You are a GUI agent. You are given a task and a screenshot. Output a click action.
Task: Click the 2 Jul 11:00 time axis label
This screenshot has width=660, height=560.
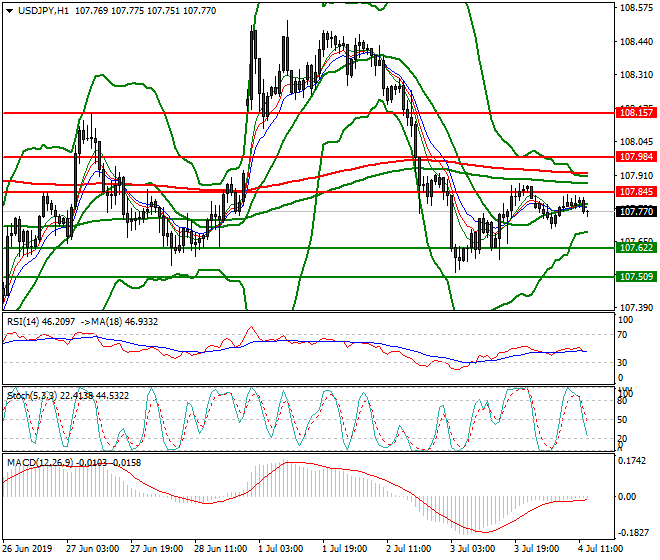point(409,549)
